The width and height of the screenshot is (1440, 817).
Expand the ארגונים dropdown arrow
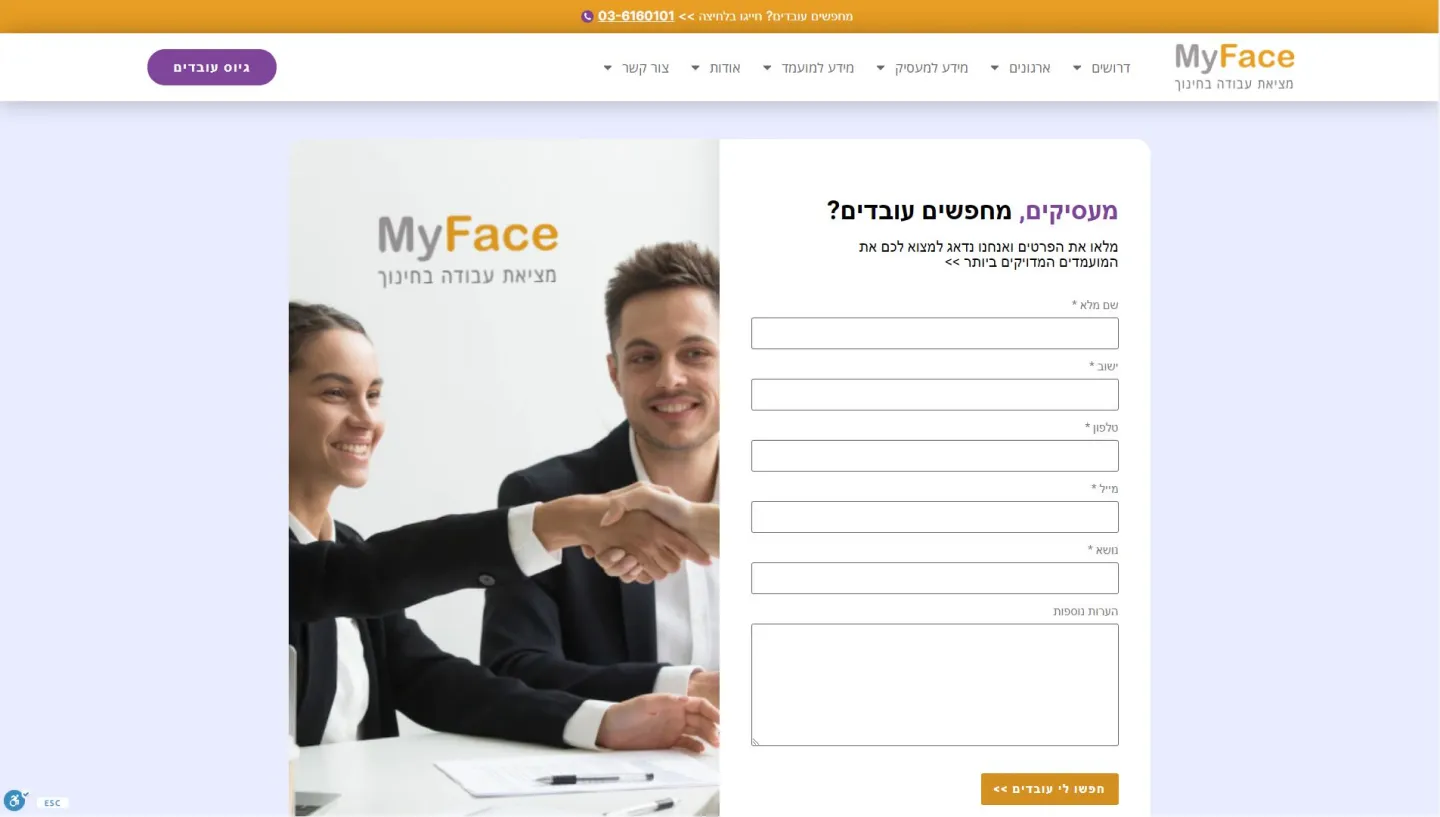tap(995, 68)
